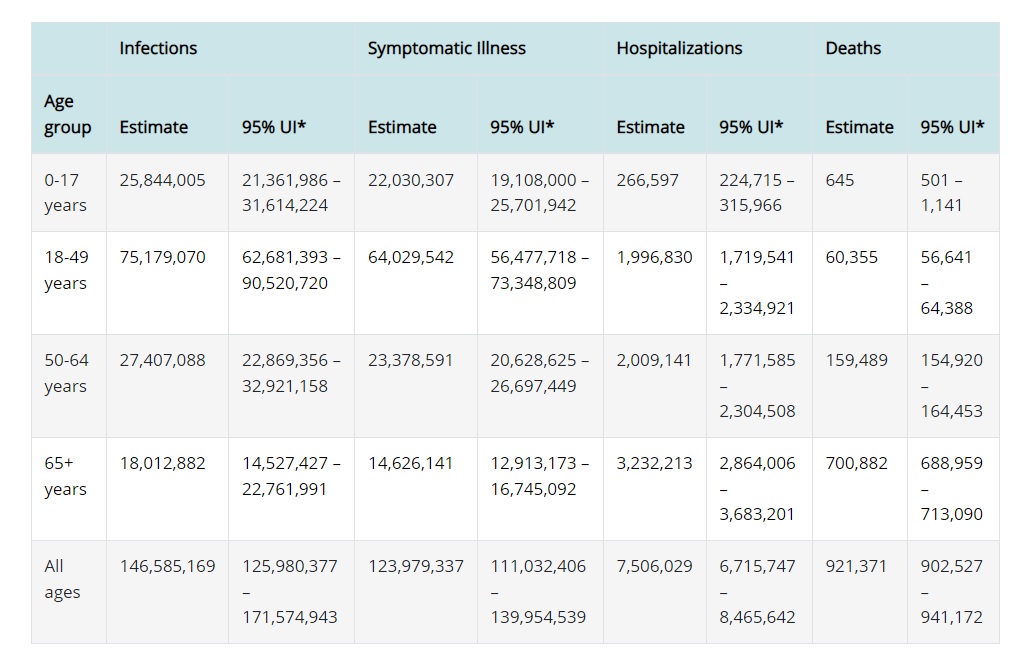
Task: Click the Infections column header
Action: click(x=158, y=48)
